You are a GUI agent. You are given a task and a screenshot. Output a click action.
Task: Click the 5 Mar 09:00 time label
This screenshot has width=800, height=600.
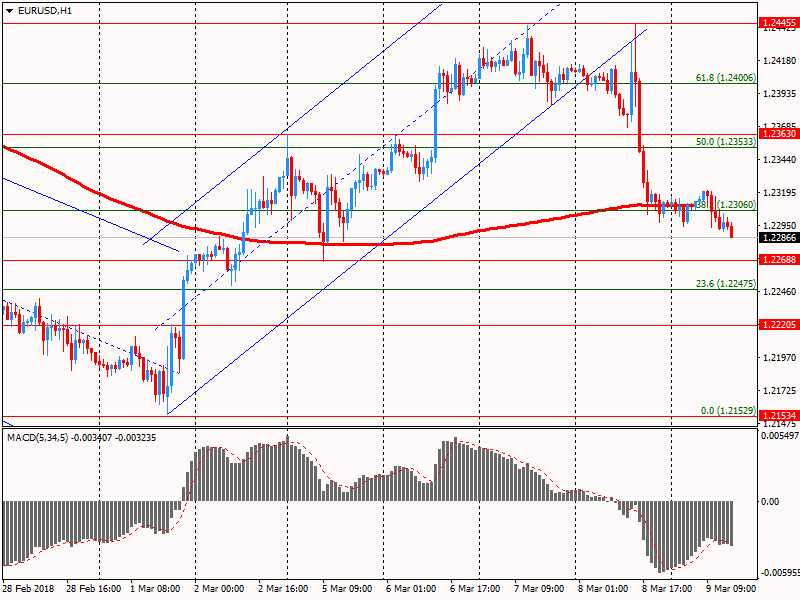pos(347,589)
